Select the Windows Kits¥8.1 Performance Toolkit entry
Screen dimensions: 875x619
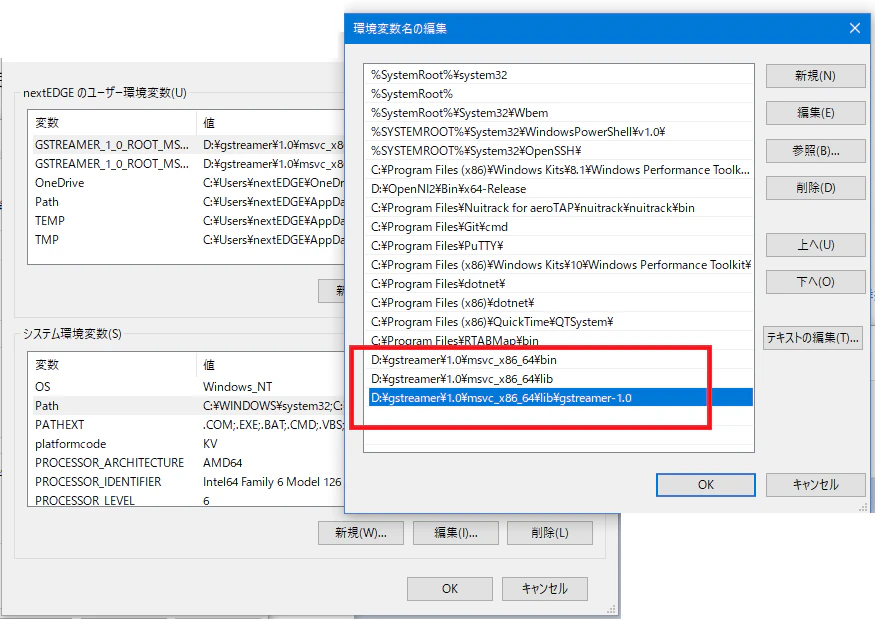coord(558,170)
